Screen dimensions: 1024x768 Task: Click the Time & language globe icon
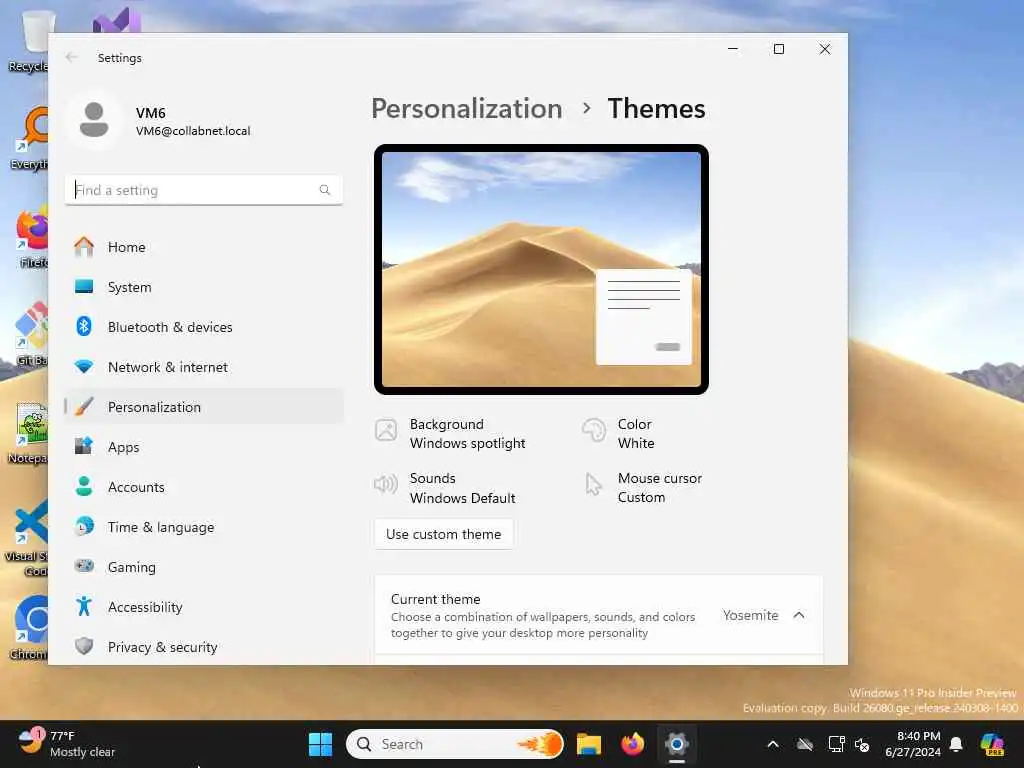click(84, 526)
